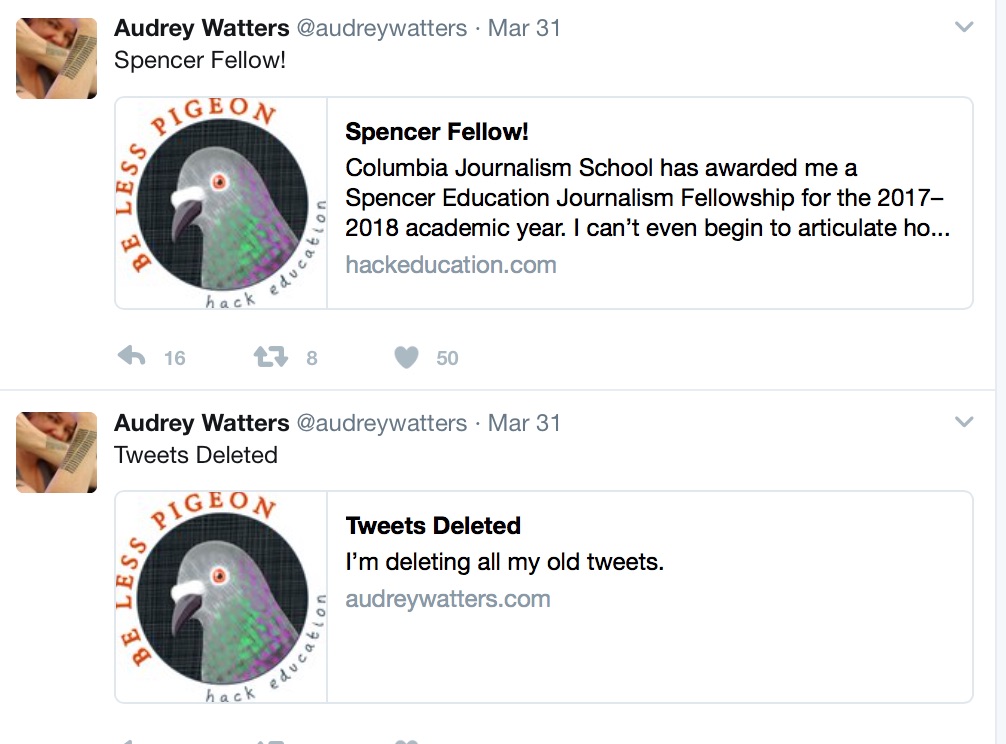This screenshot has height=744, width=1006.
Task: Click the like count 50
Action: (447, 358)
